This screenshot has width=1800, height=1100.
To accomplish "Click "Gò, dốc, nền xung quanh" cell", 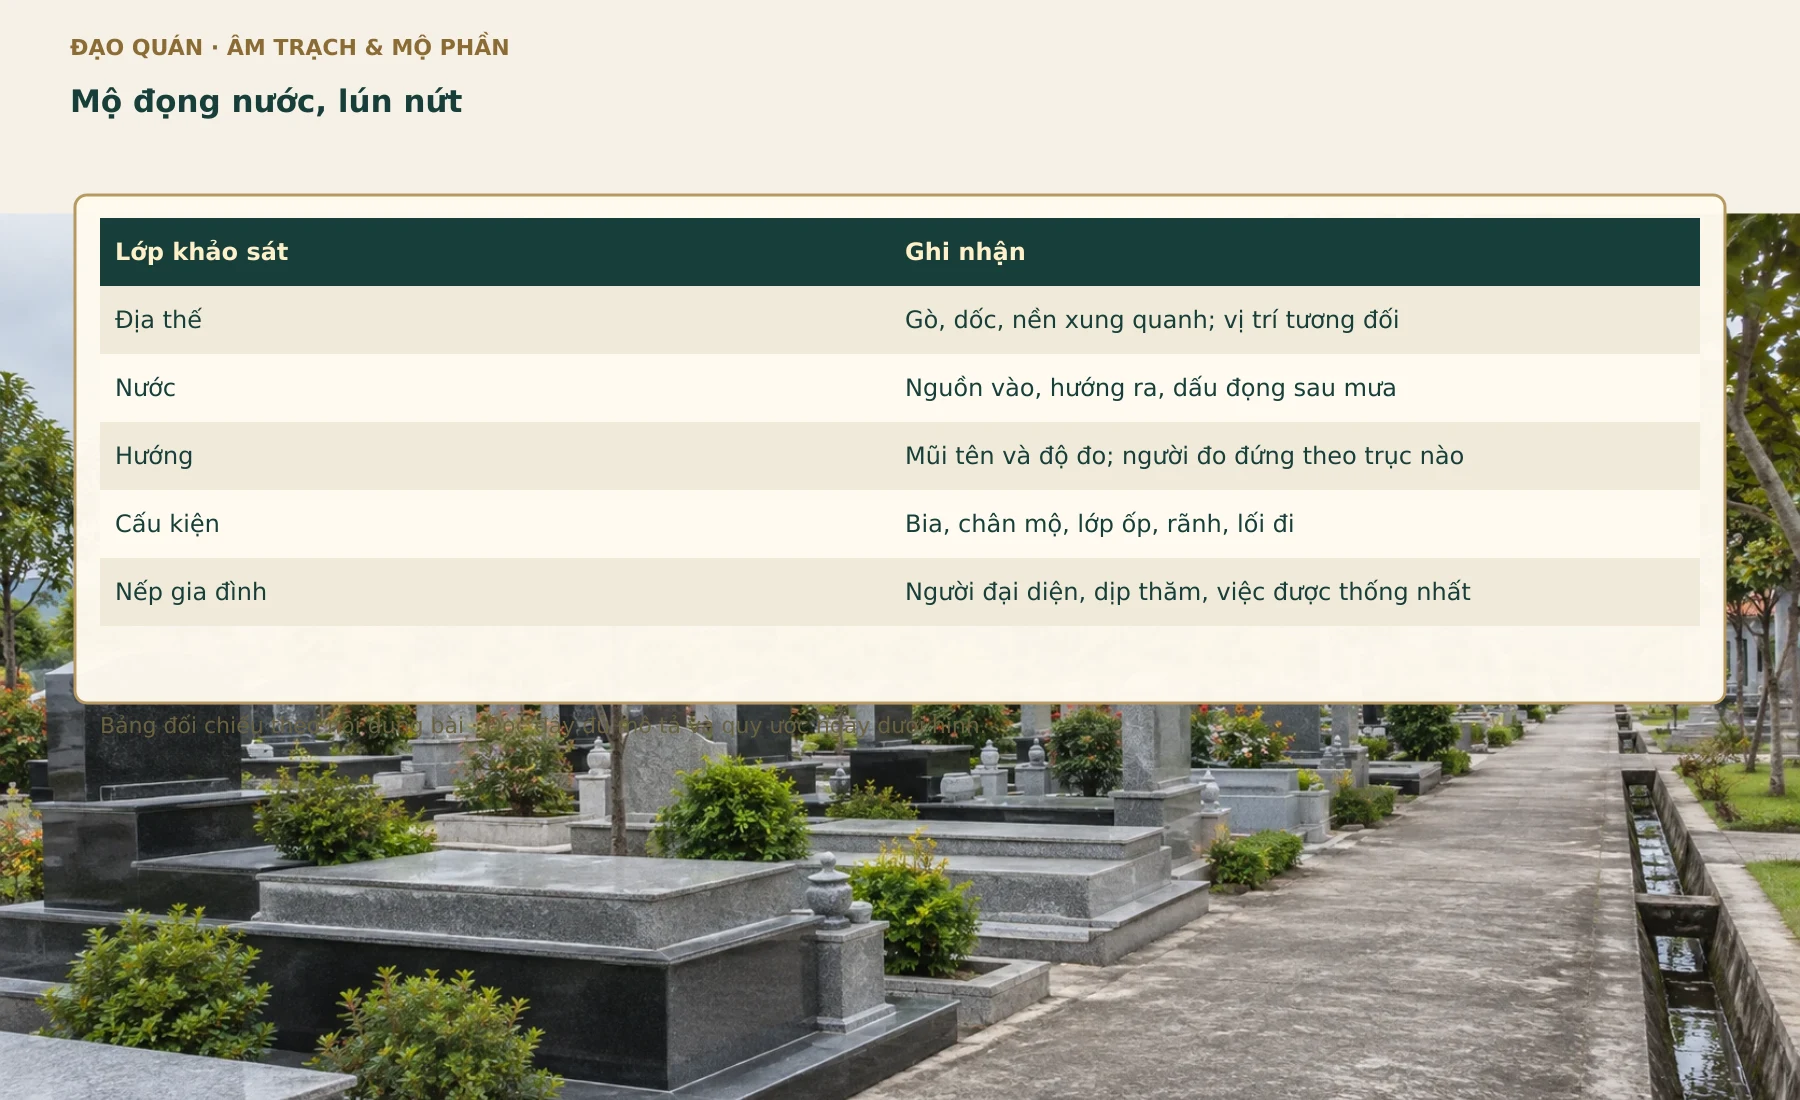I will click(1295, 320).
